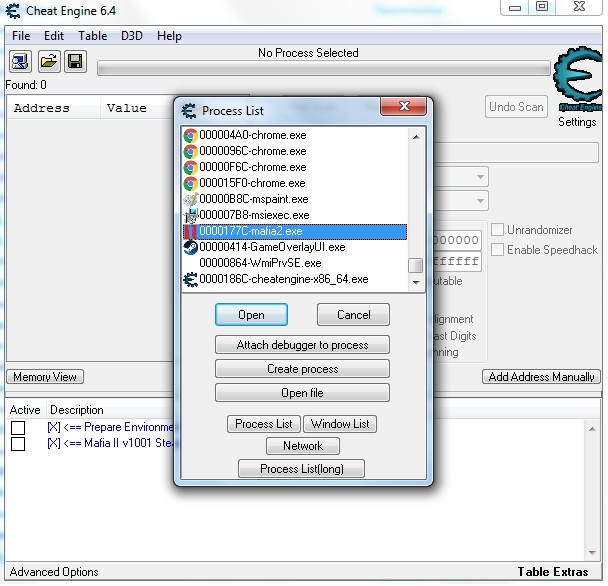
Task: Click the stop address hex field
Action: pos(457,261)
